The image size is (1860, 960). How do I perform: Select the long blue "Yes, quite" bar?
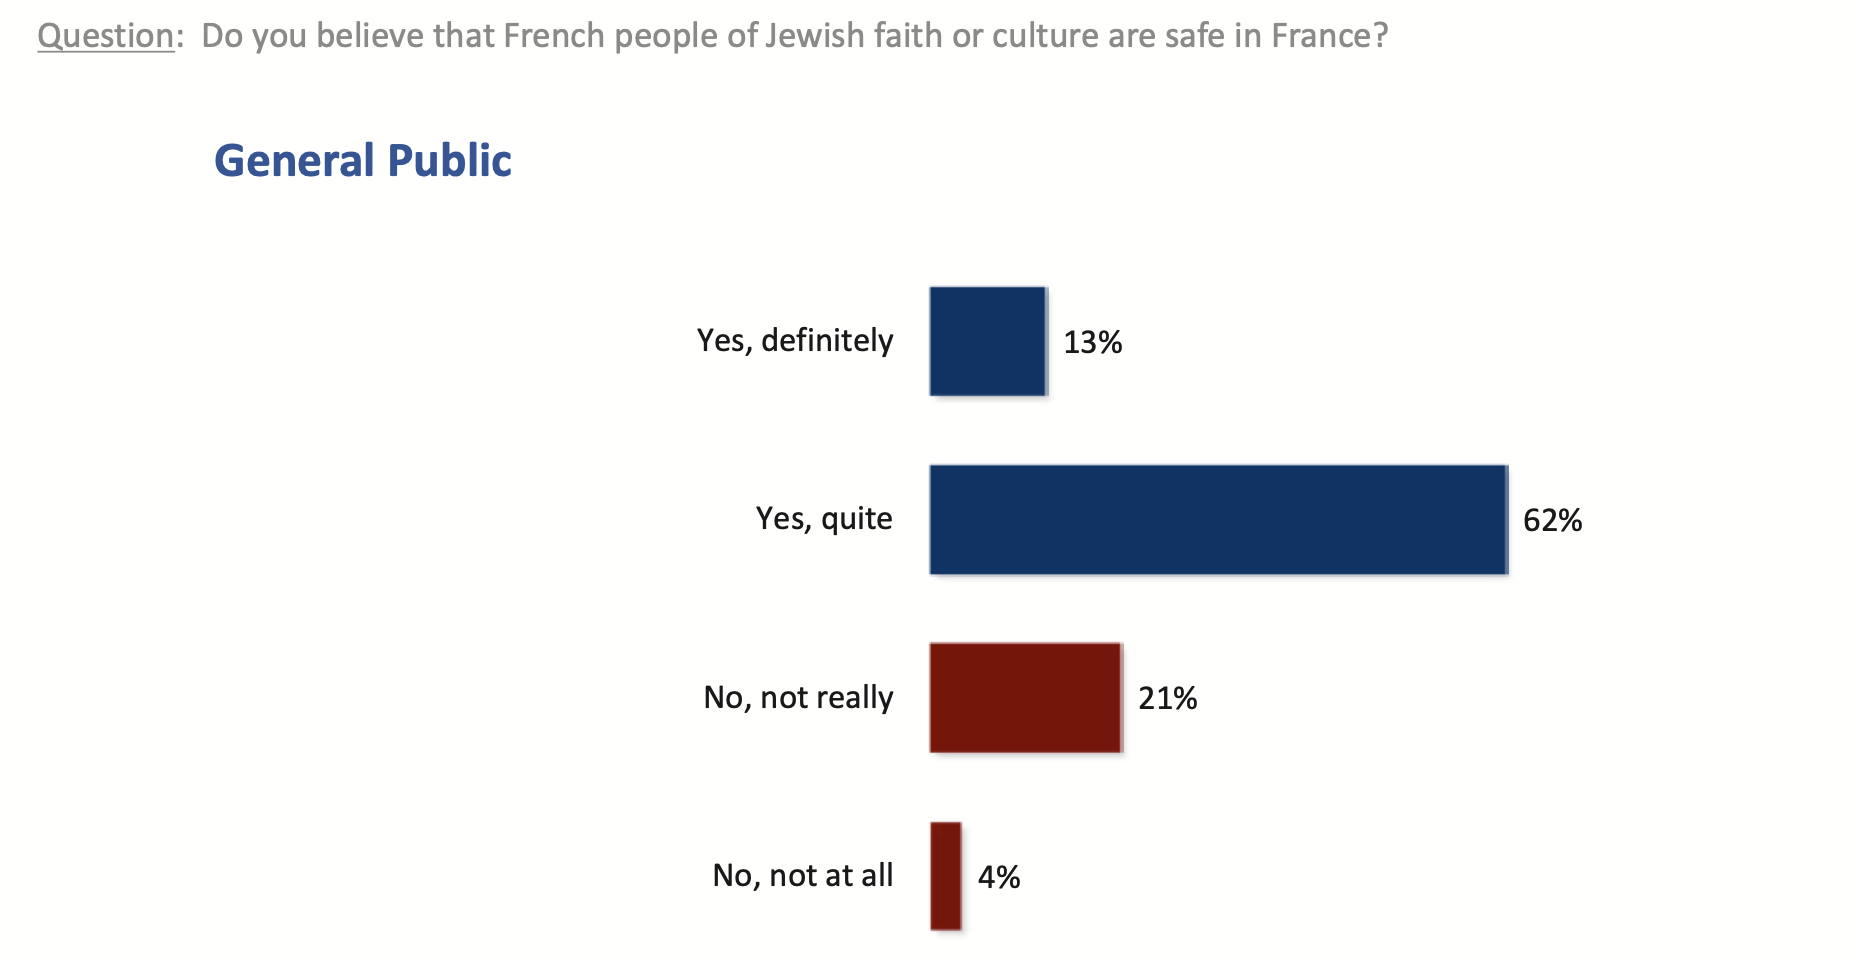(x=1217, y=519)
